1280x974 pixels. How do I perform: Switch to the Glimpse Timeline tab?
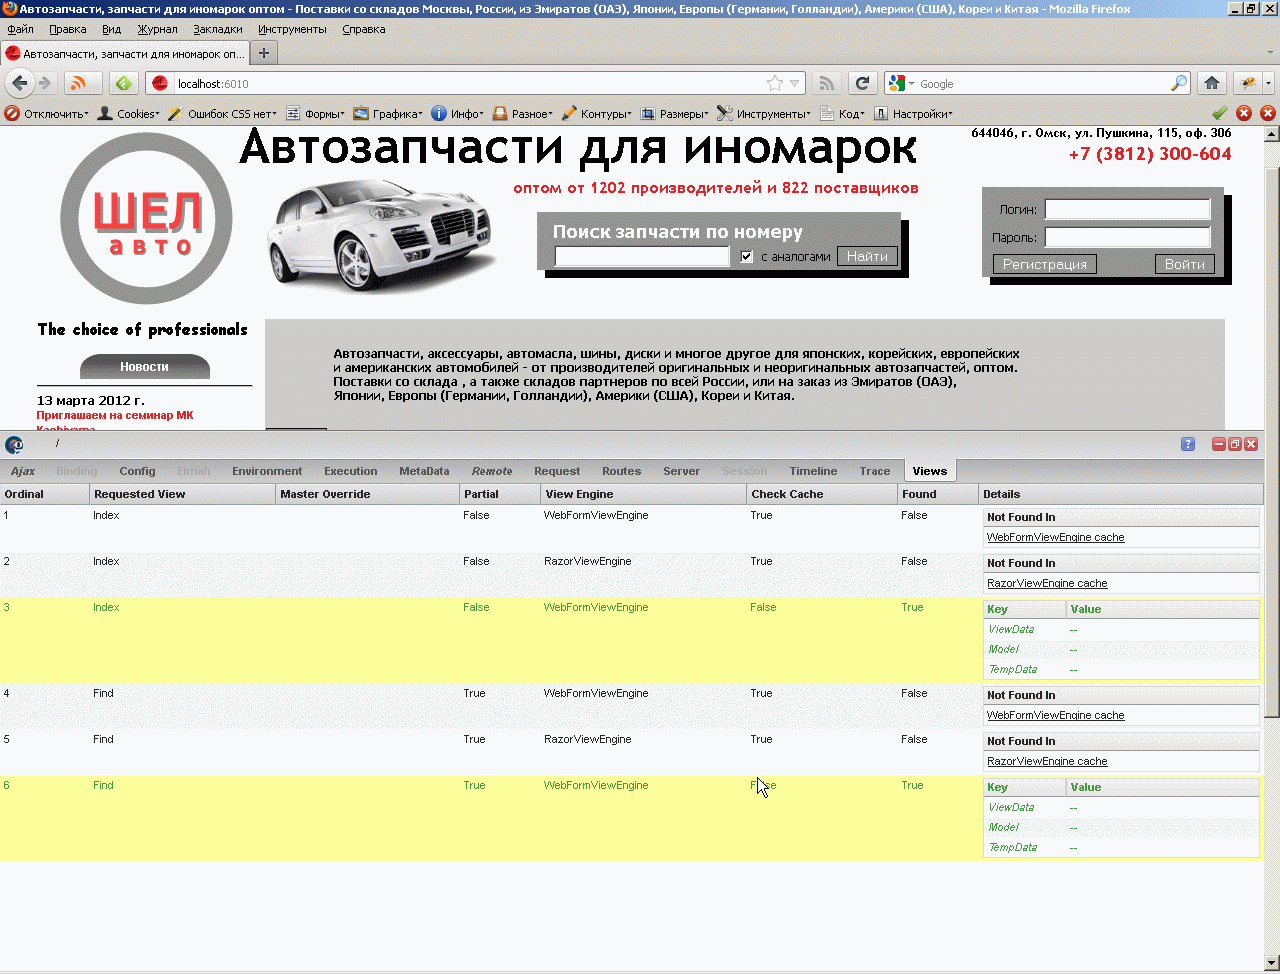813,471
